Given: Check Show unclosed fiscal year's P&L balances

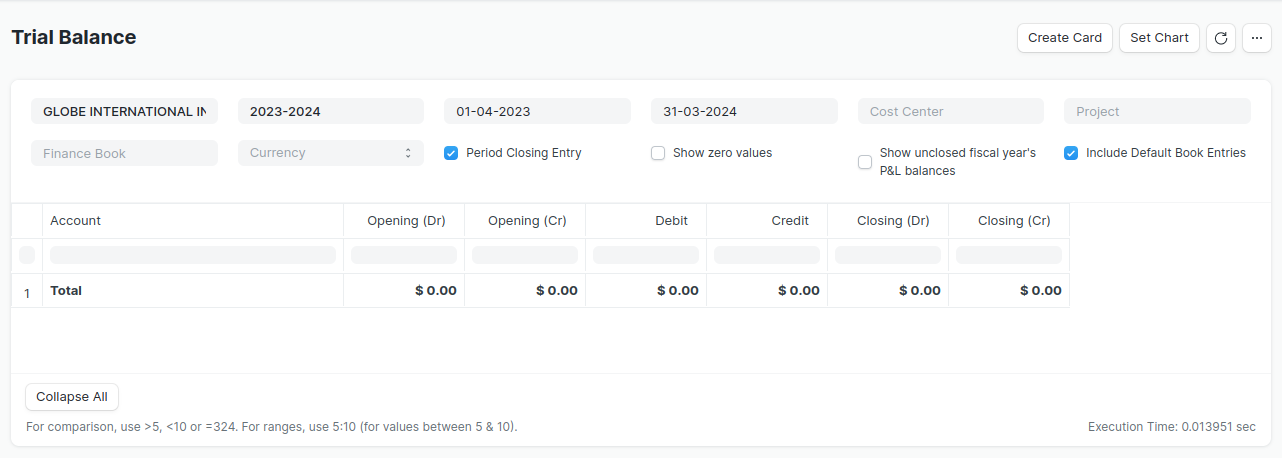Looking at the screenshot, I should 865,162.
